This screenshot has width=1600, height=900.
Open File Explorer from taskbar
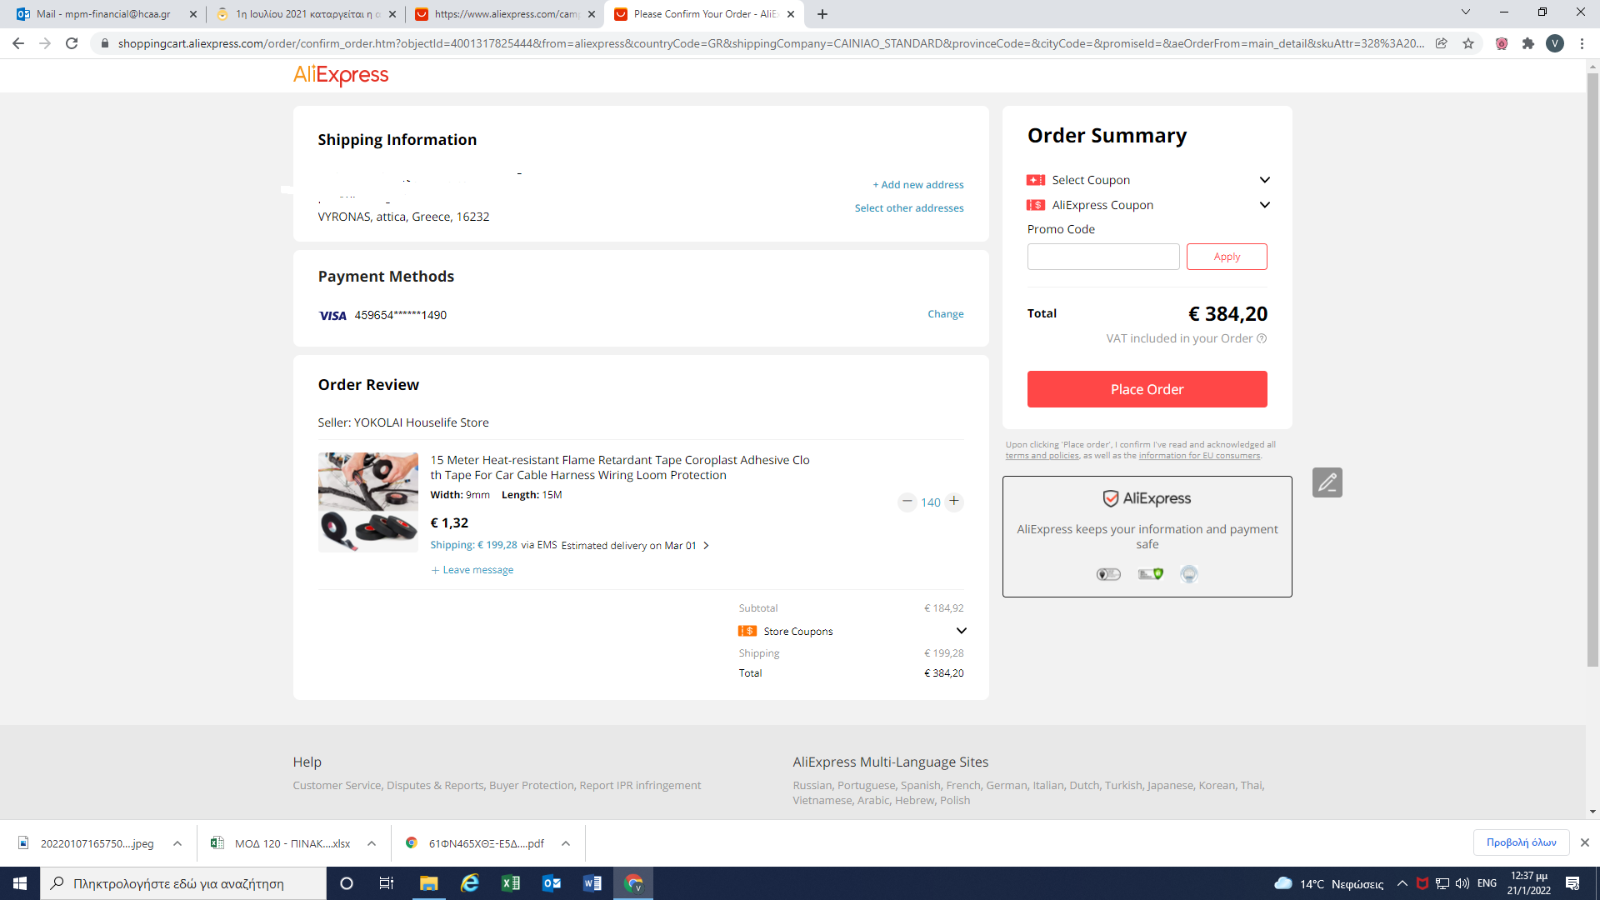[x=429, y=883]
